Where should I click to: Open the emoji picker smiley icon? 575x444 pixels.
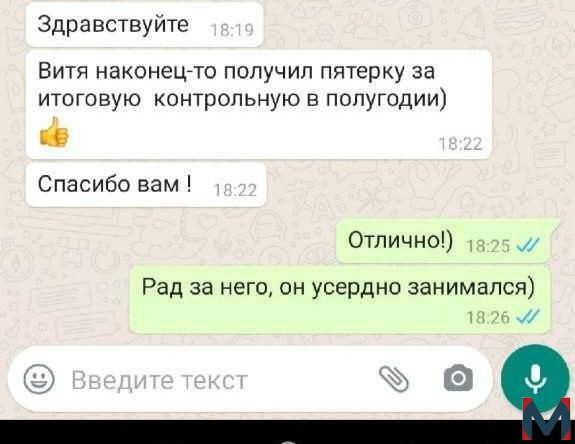pyautogui.click(x=39, y=379)
